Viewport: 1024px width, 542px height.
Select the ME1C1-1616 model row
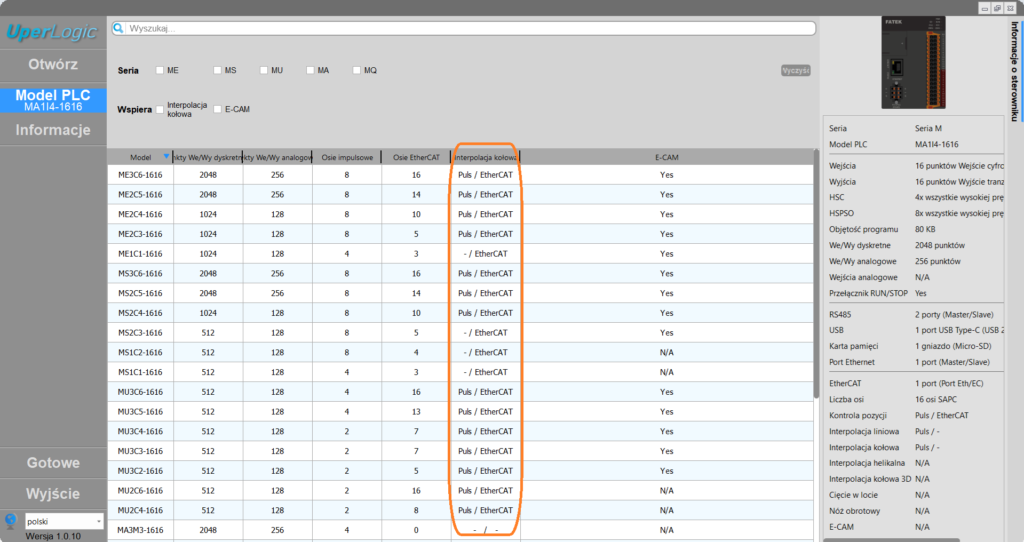point(460,254)
